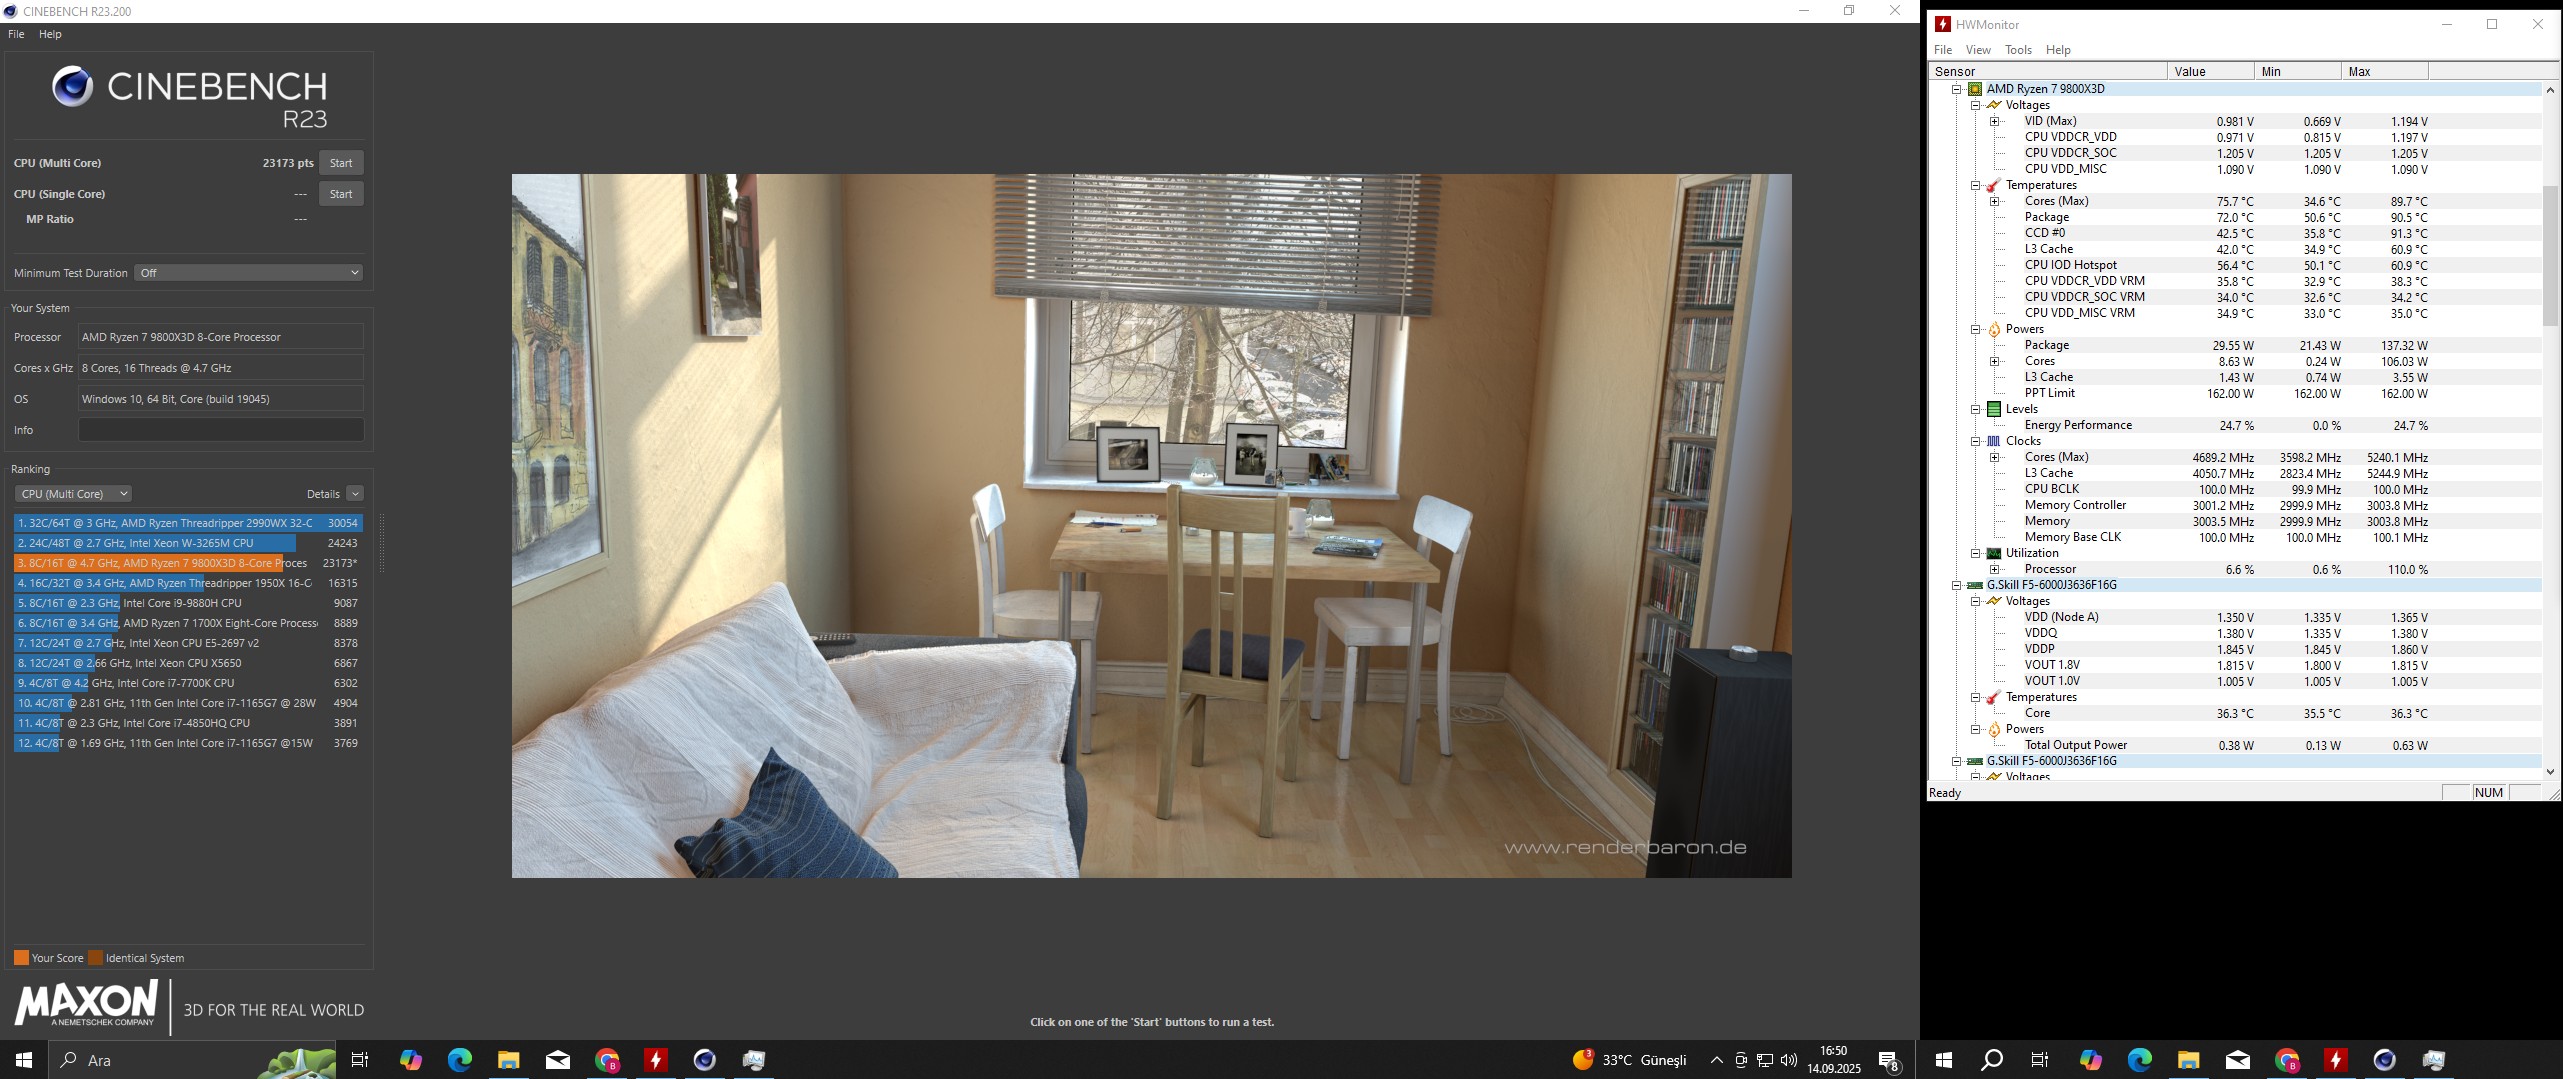Screen dimensions: 2563x1079
Task: Click the Sensor column header in HWMonitor
Action: click(2048, 71)
